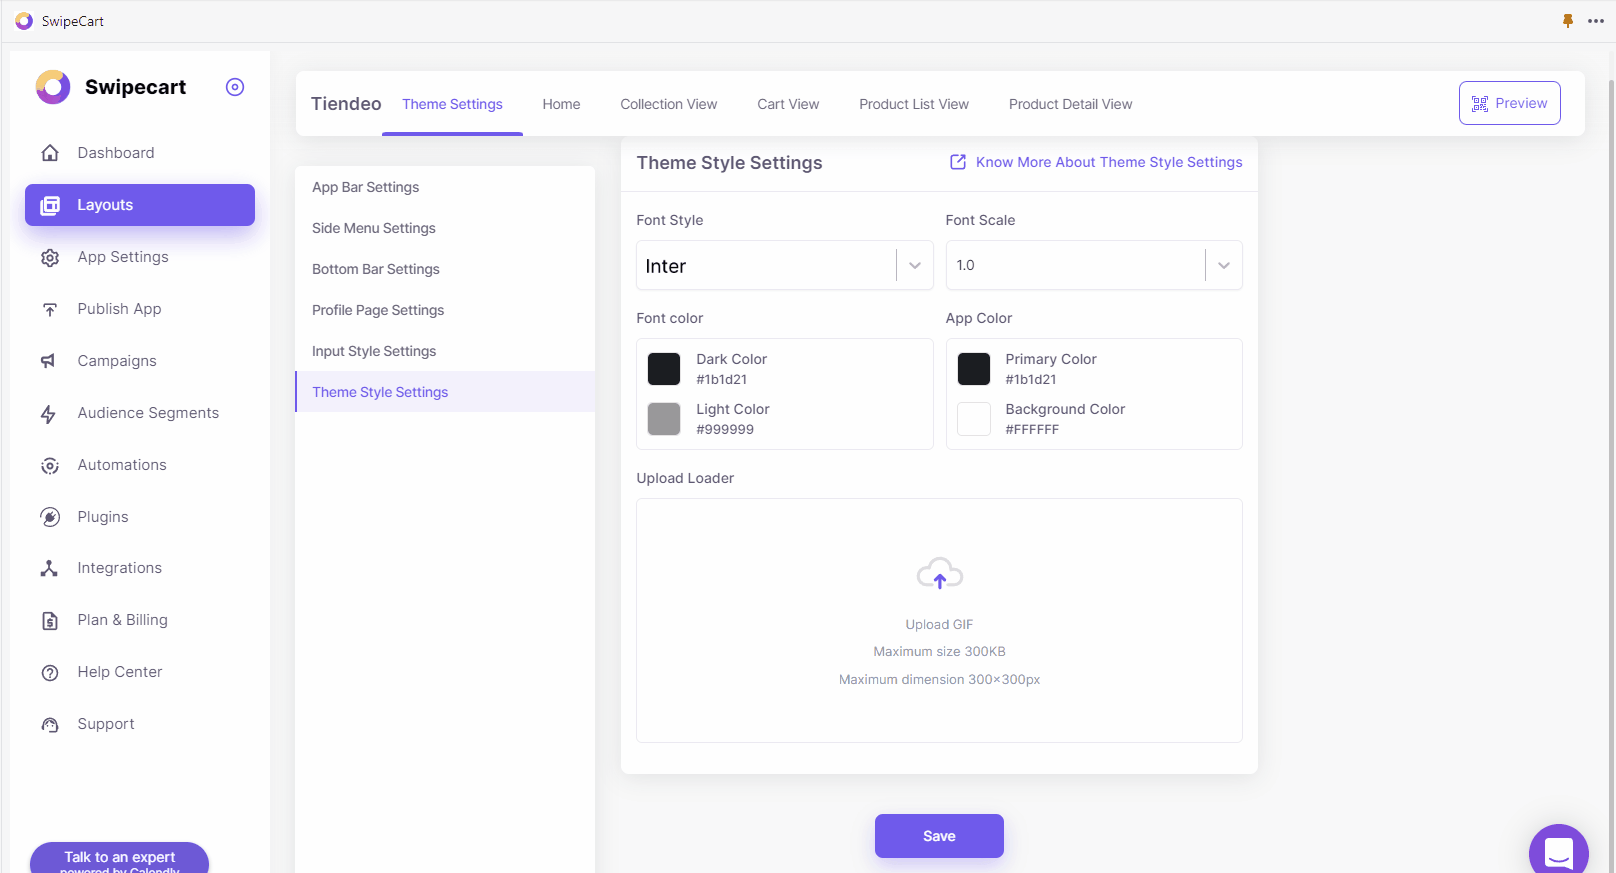The height and width of the screenshot is (873, 1616).
Task: Click the Talk to an expert button
Action: click(x=120, y=857)
